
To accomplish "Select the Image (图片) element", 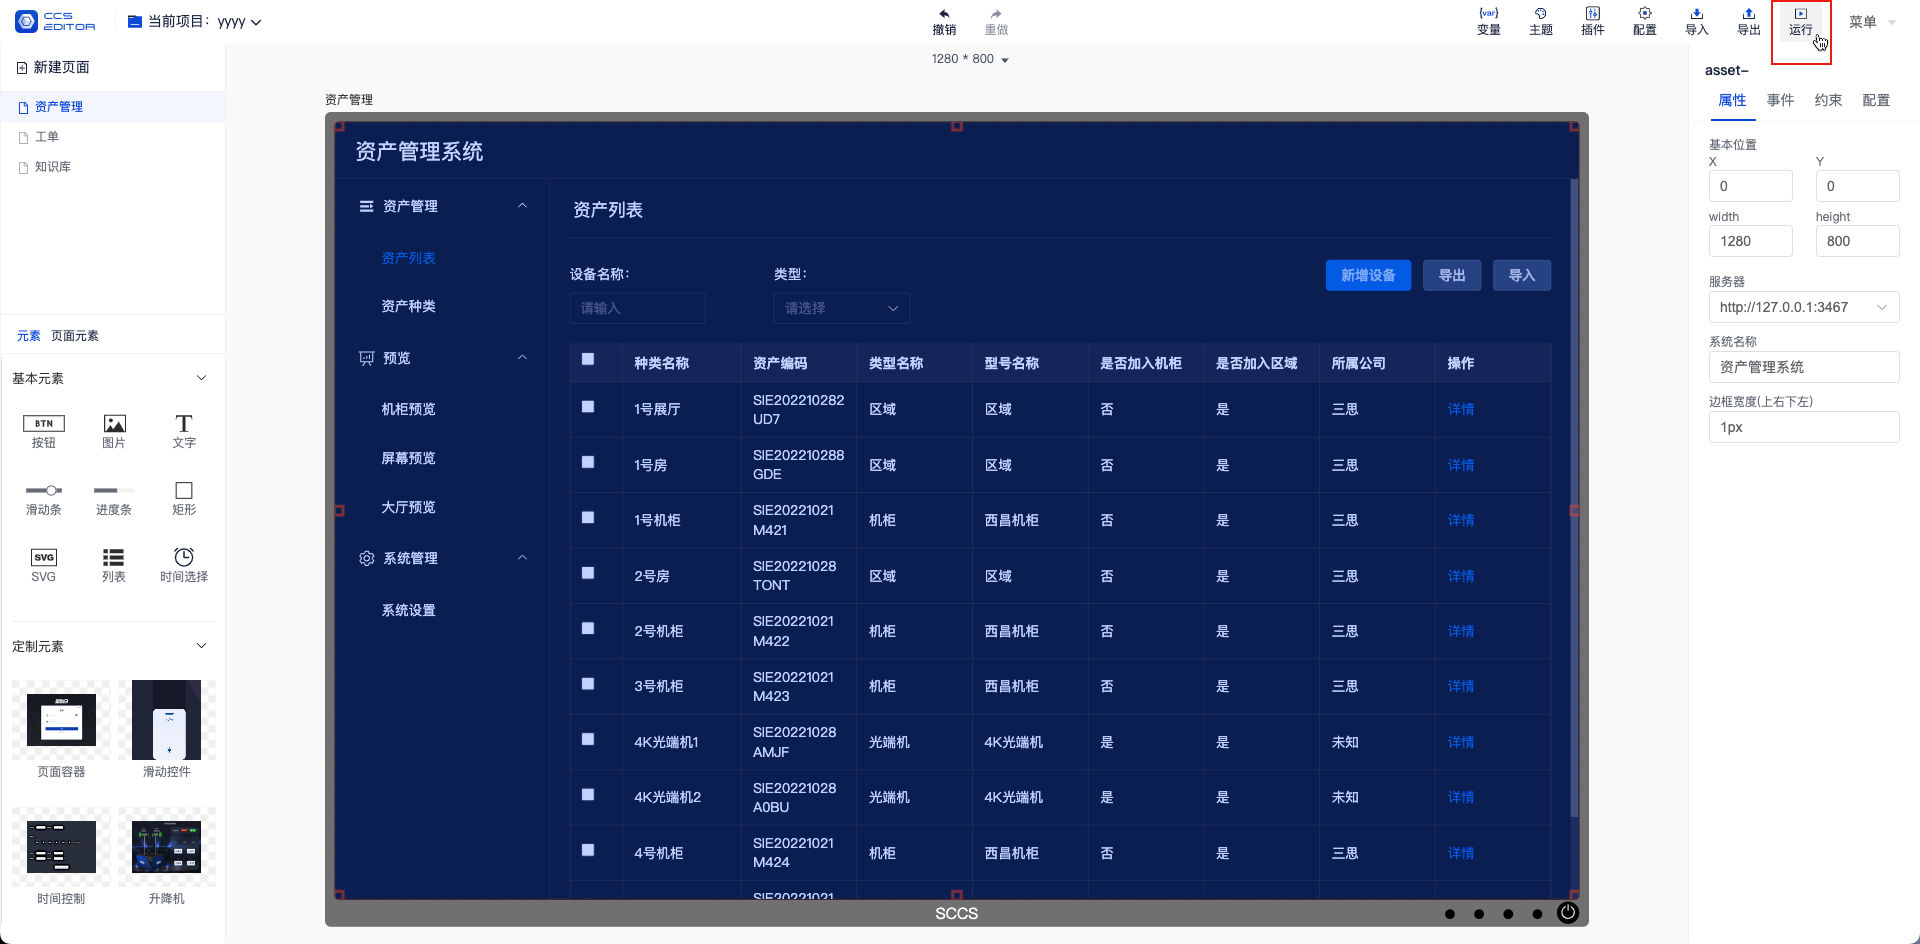I will (114, 432).
